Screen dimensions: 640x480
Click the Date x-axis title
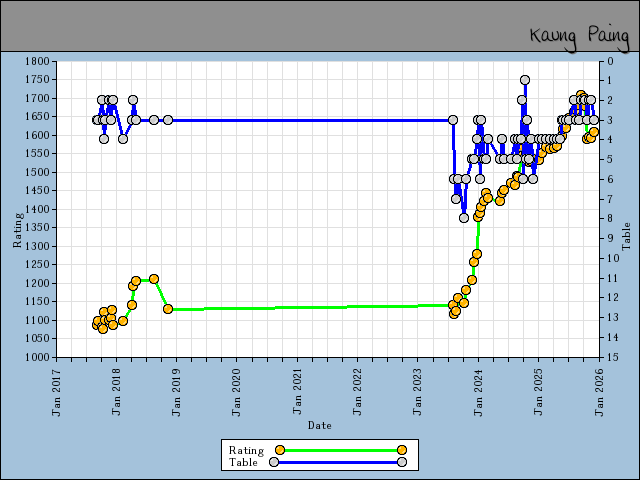[x=319, y=425]
